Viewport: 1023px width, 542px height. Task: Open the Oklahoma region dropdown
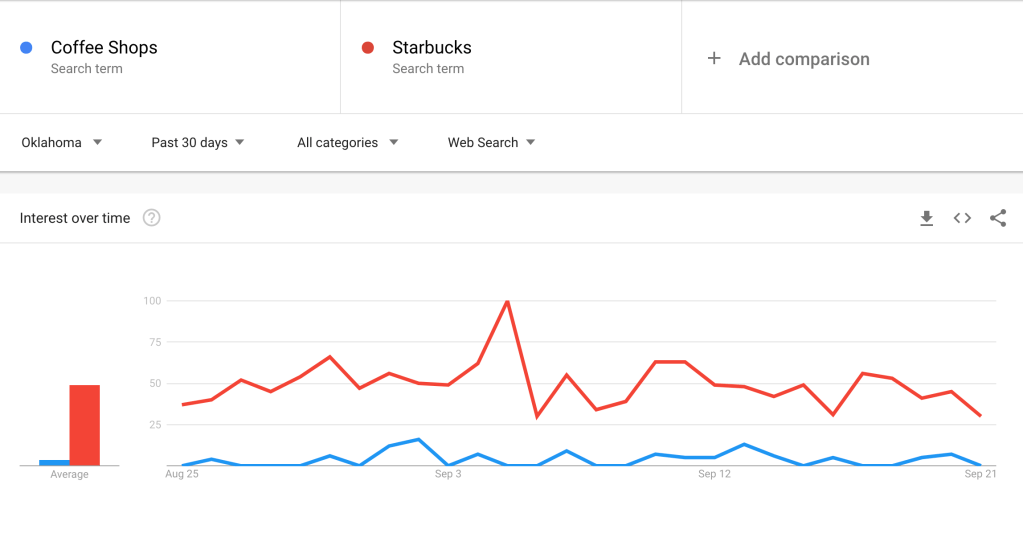click(62, 143)
